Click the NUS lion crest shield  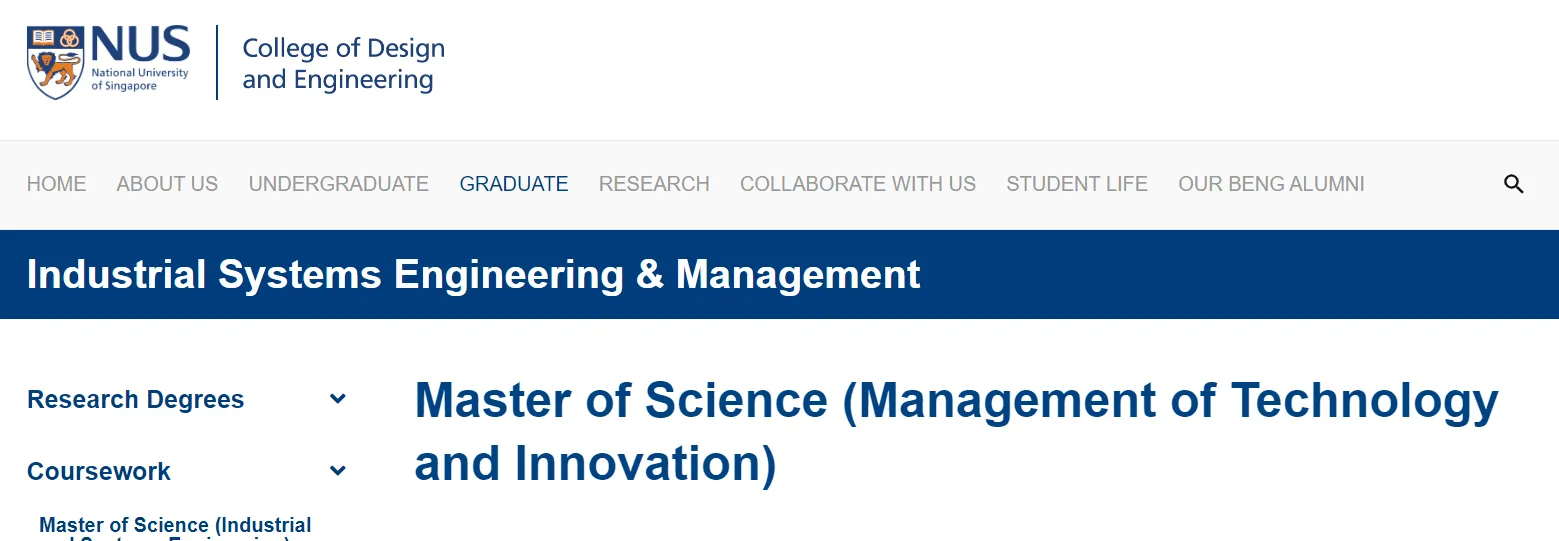tap(56, 62)
